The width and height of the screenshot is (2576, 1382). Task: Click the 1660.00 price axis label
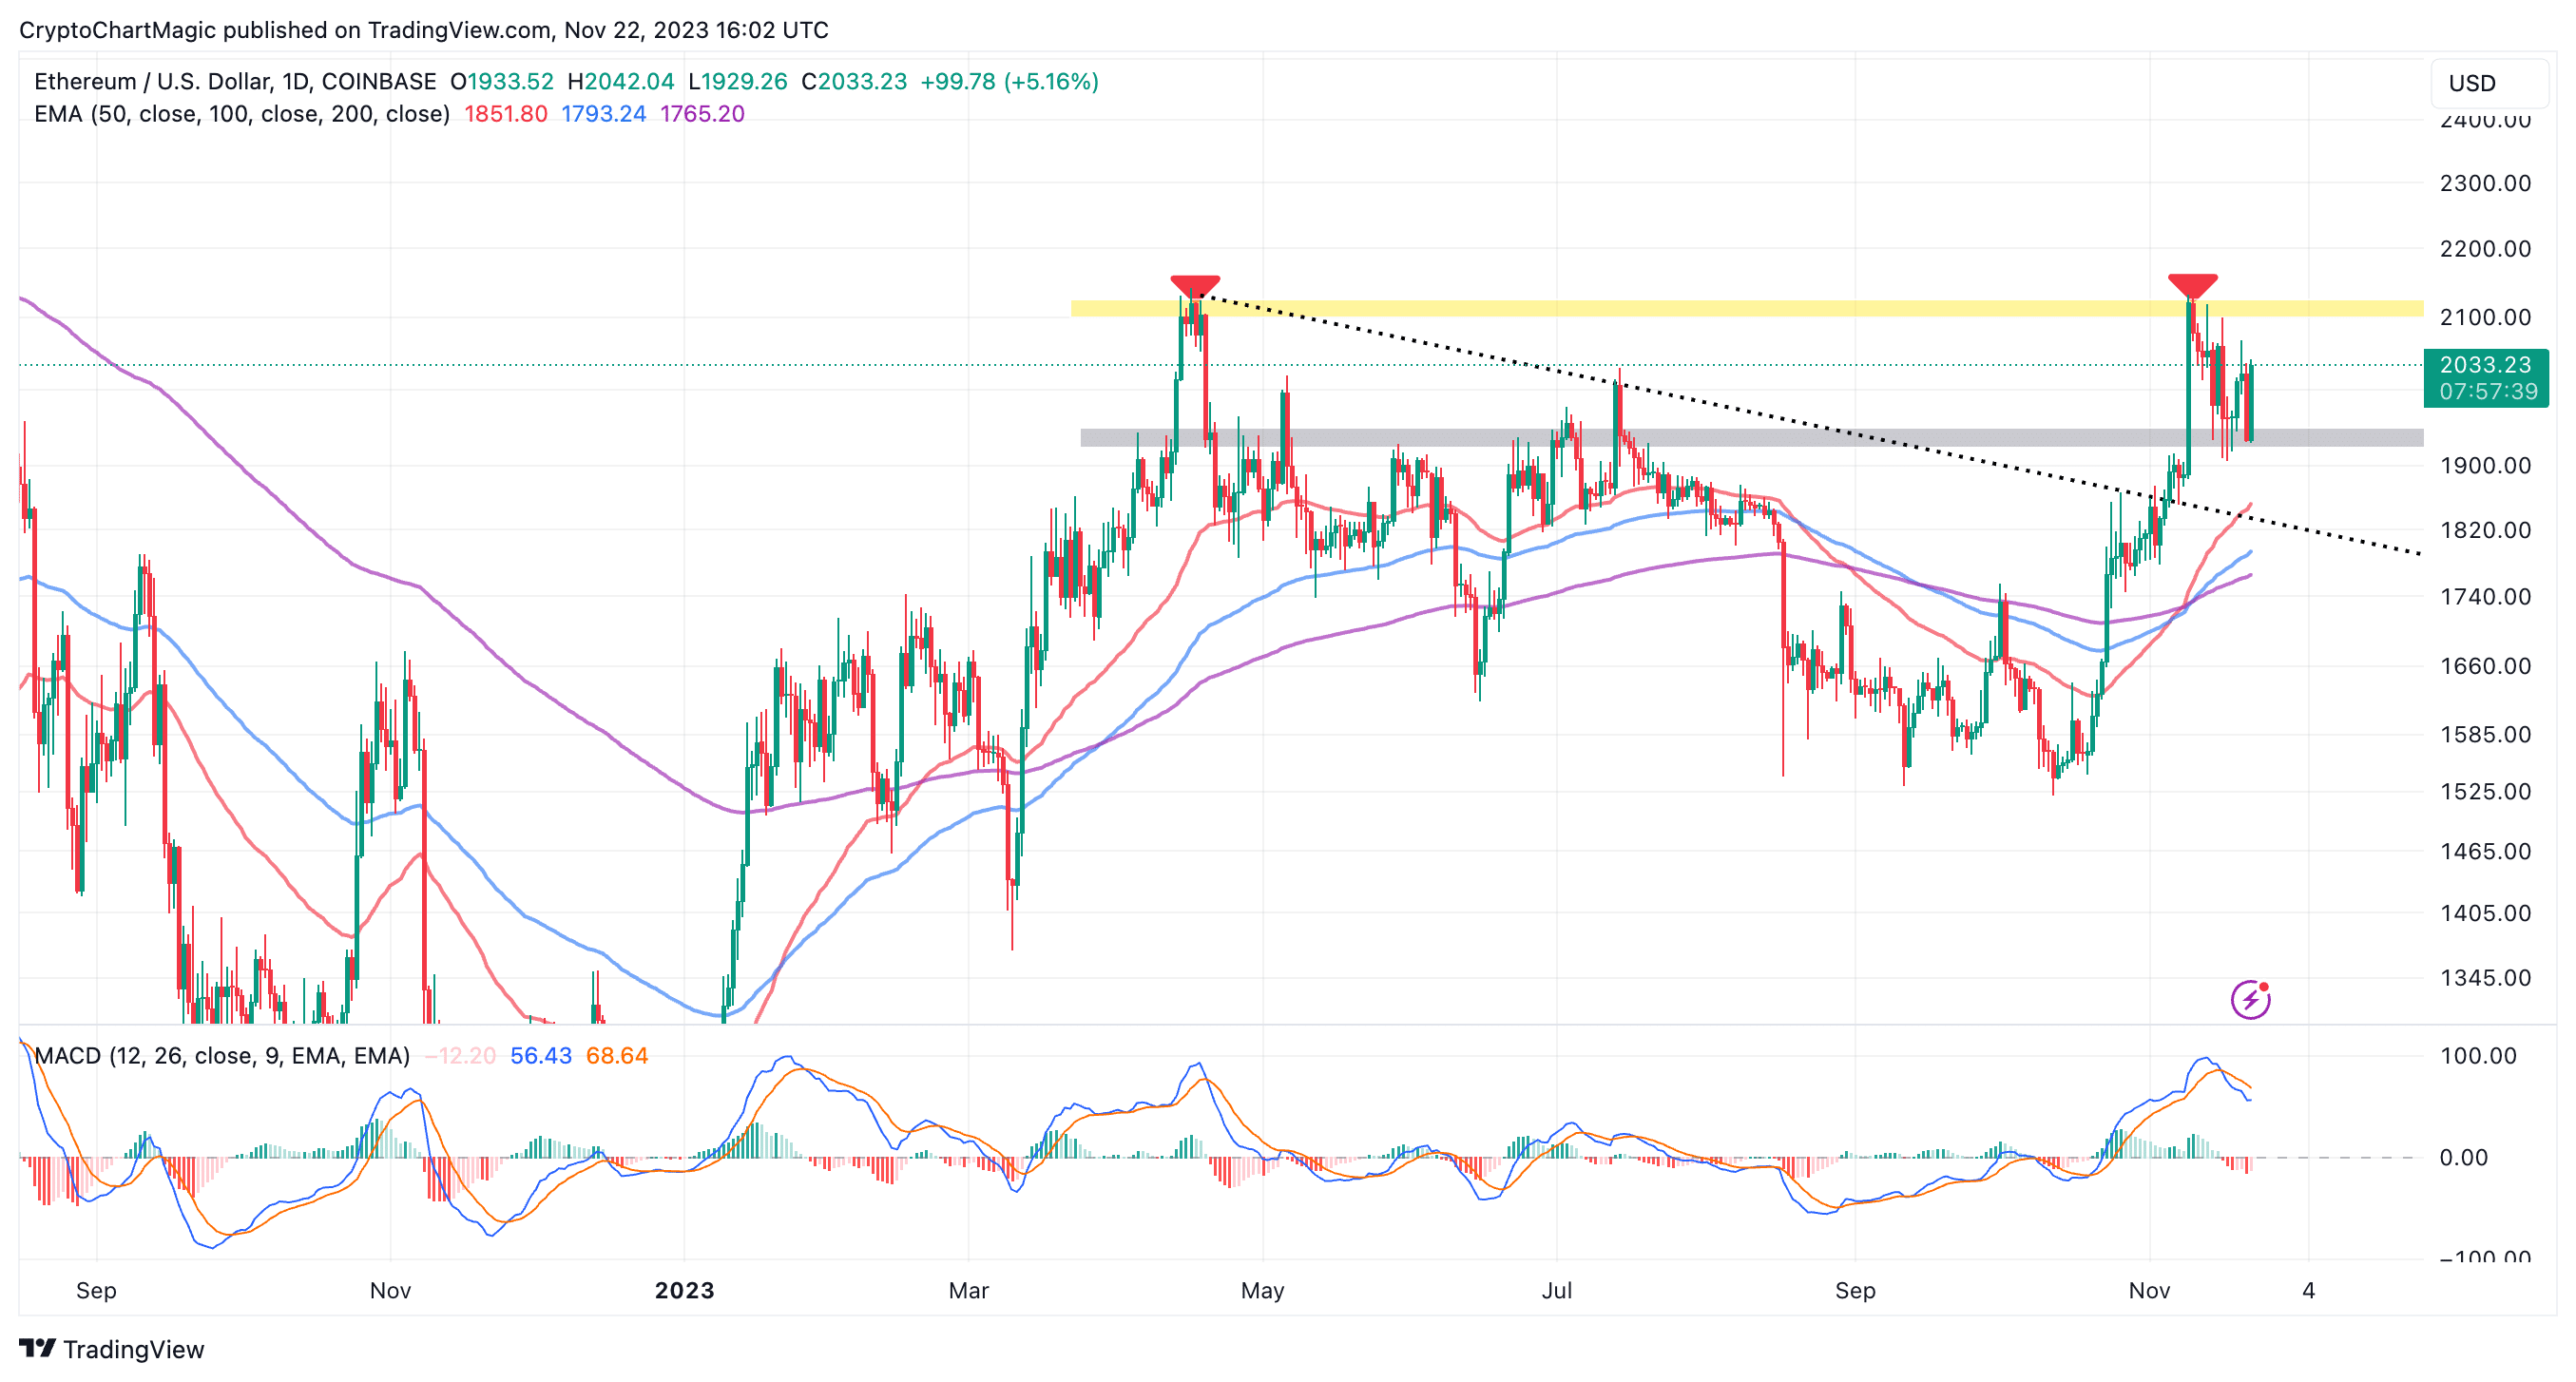point(2486,666)
